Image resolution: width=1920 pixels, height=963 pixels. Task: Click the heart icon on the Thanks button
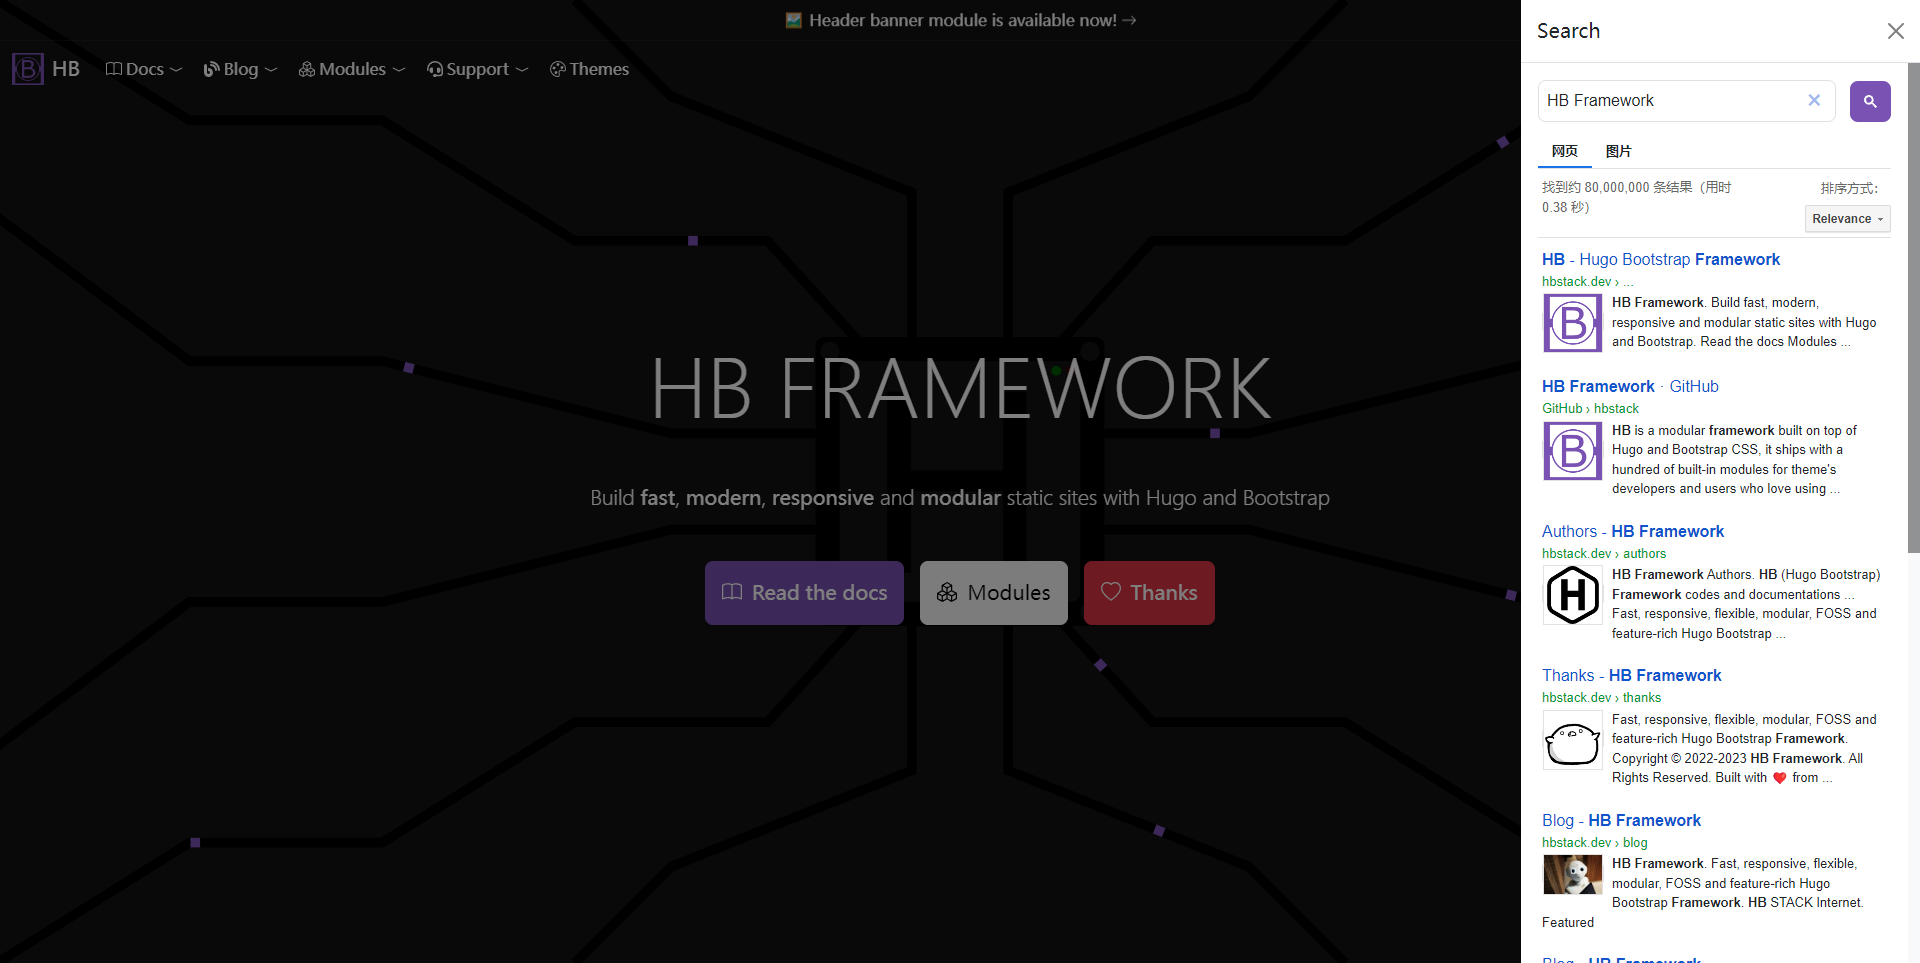pos(1110,592)
